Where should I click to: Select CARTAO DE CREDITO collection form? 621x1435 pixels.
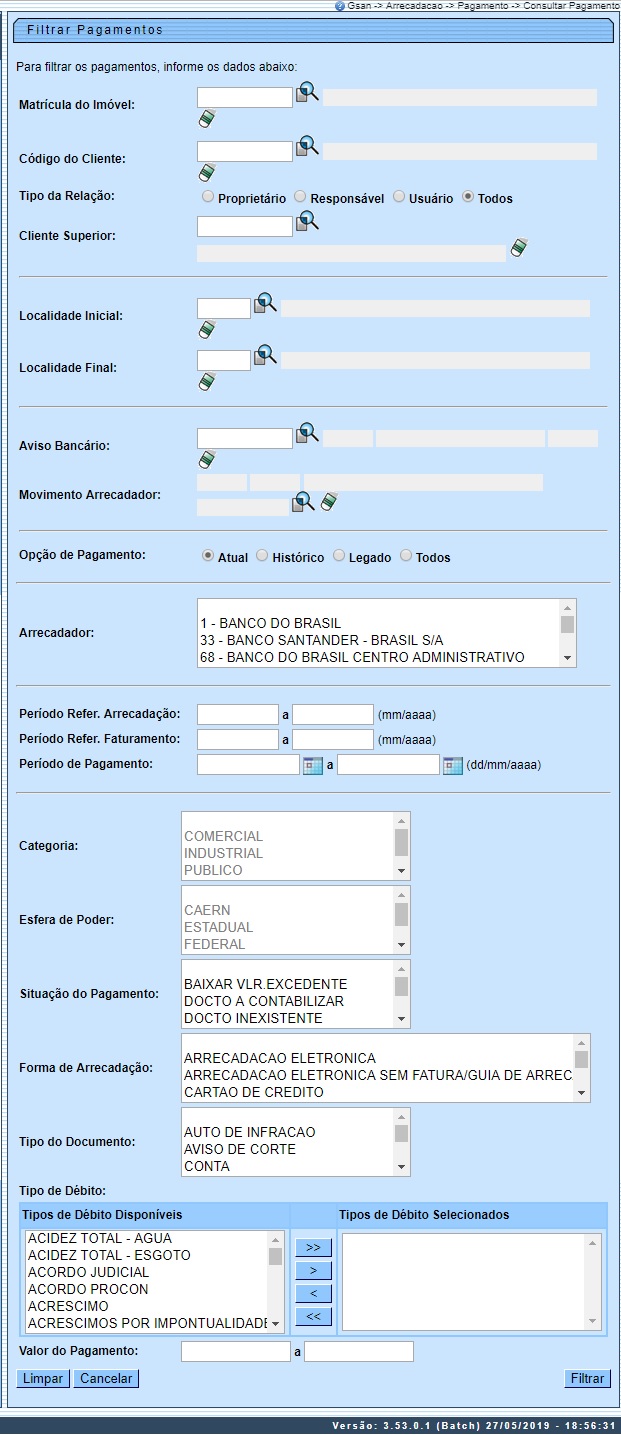(x=267, y=1092)
